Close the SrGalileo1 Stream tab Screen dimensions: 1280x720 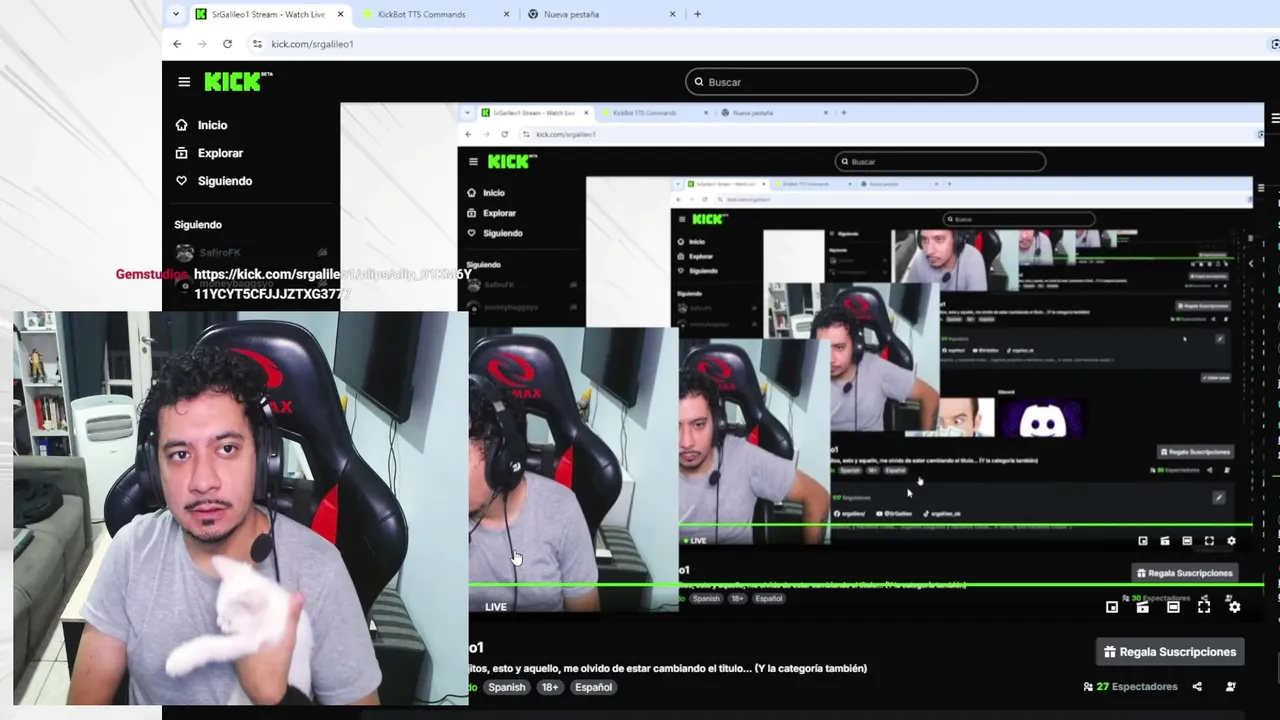coord(340,14)
